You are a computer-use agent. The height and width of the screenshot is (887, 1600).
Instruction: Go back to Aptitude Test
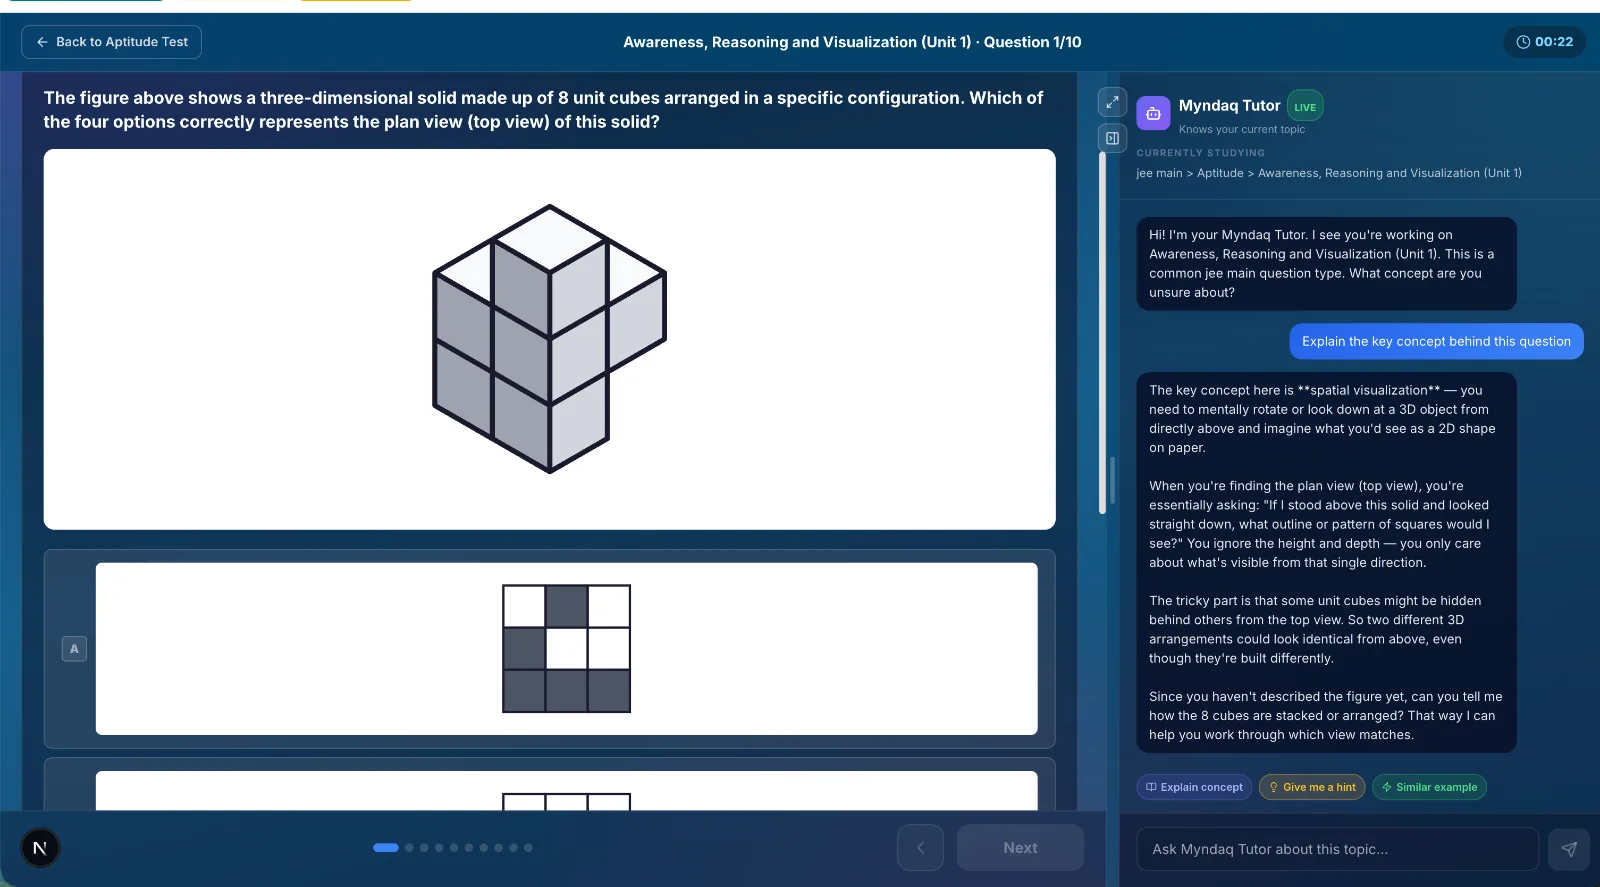click(111, 42)
